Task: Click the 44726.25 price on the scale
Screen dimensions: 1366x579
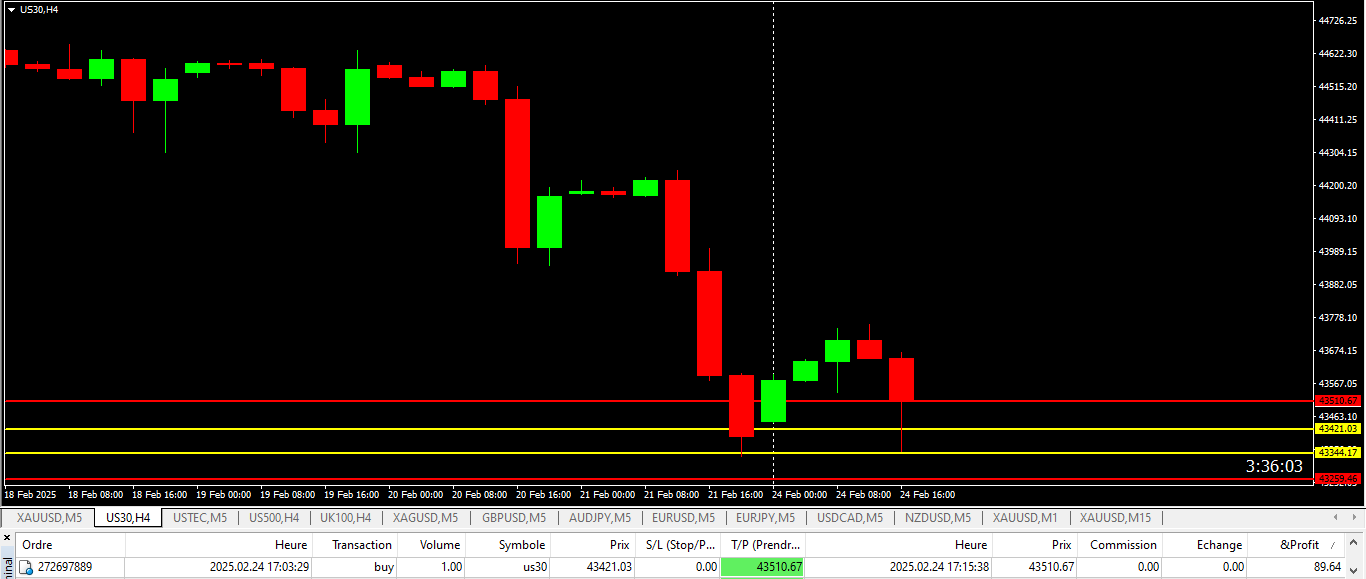Action: 1338,20
